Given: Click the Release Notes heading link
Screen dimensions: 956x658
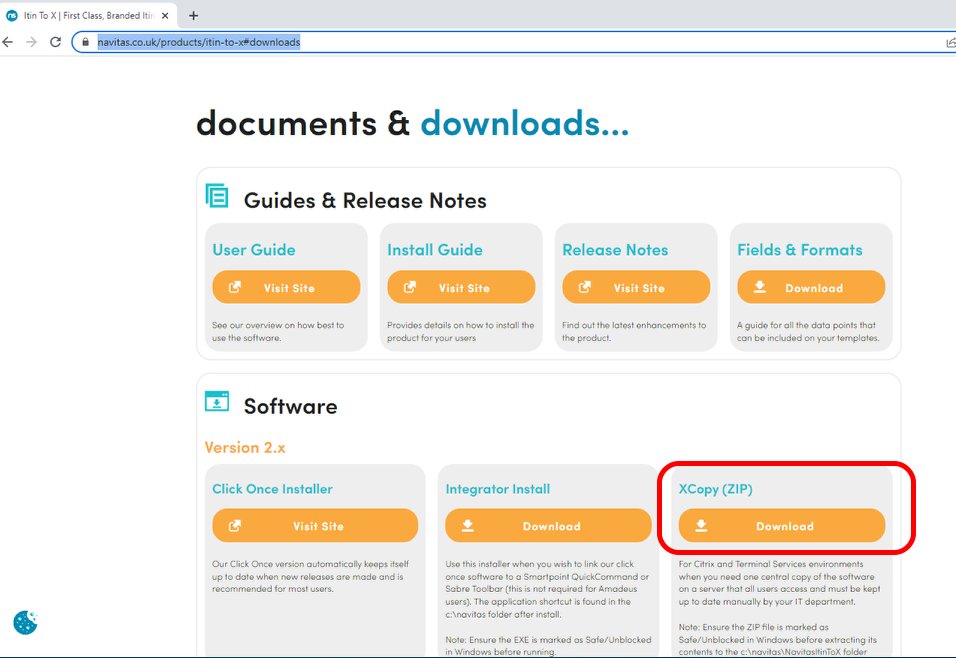Looking at the screenshot, I should coord(615,250).
